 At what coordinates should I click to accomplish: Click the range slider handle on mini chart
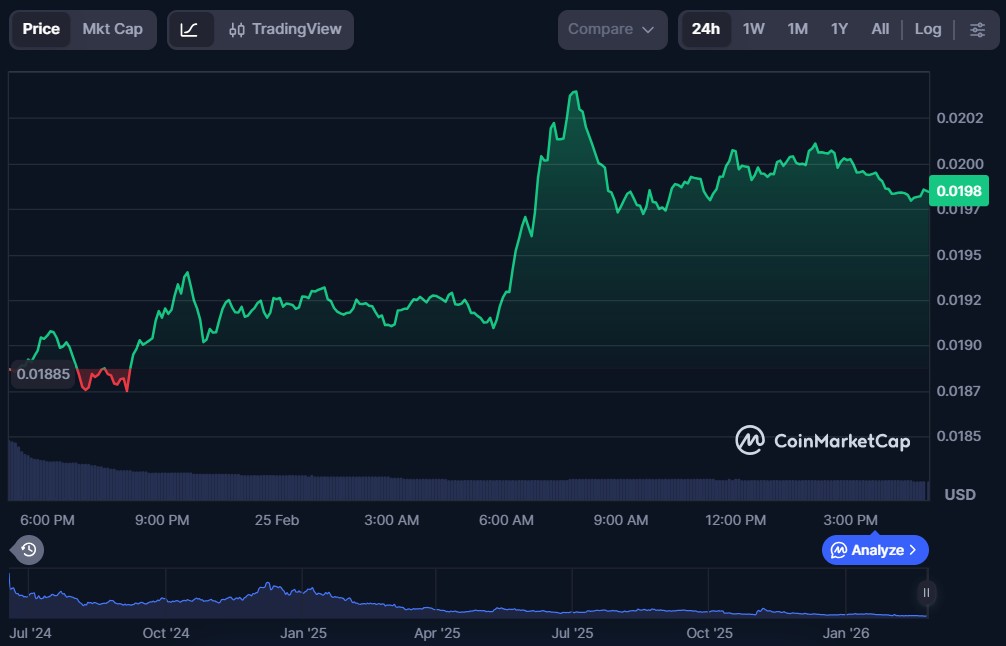pyautogui.click(x=926, y=593)
